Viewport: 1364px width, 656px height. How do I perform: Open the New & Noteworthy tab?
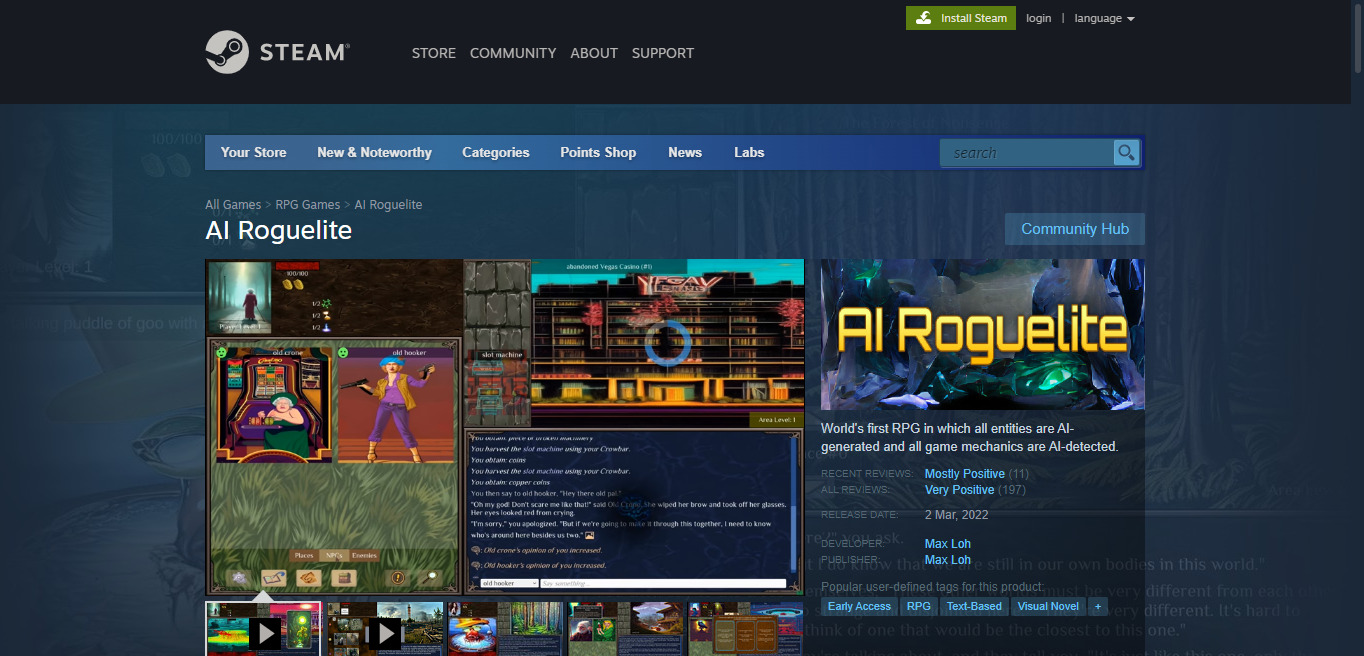(374, 152)
